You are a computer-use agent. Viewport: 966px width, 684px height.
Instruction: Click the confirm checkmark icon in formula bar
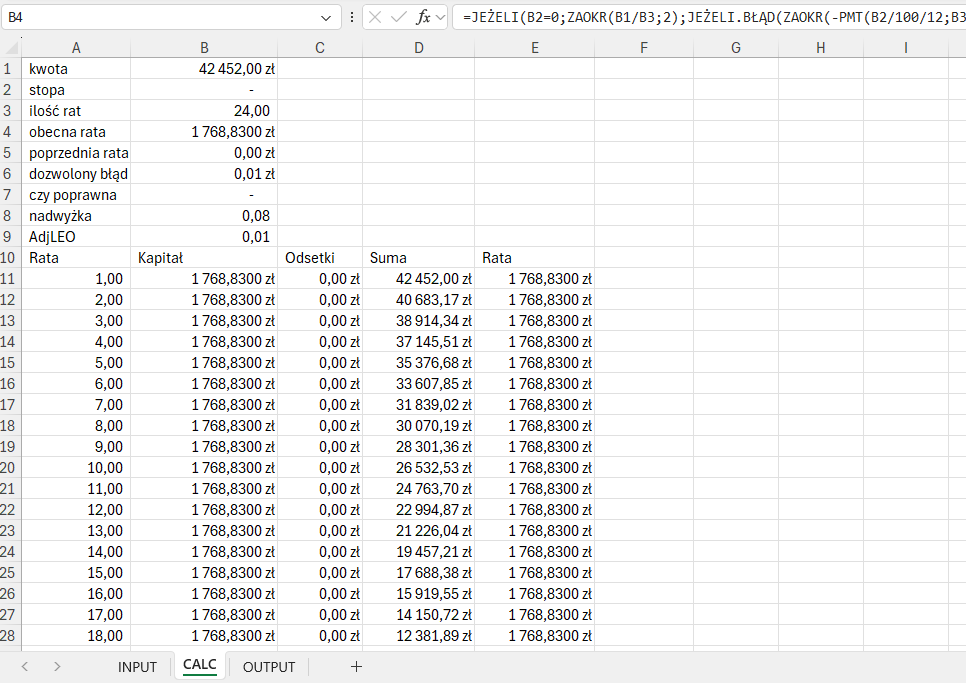point(399,17)
